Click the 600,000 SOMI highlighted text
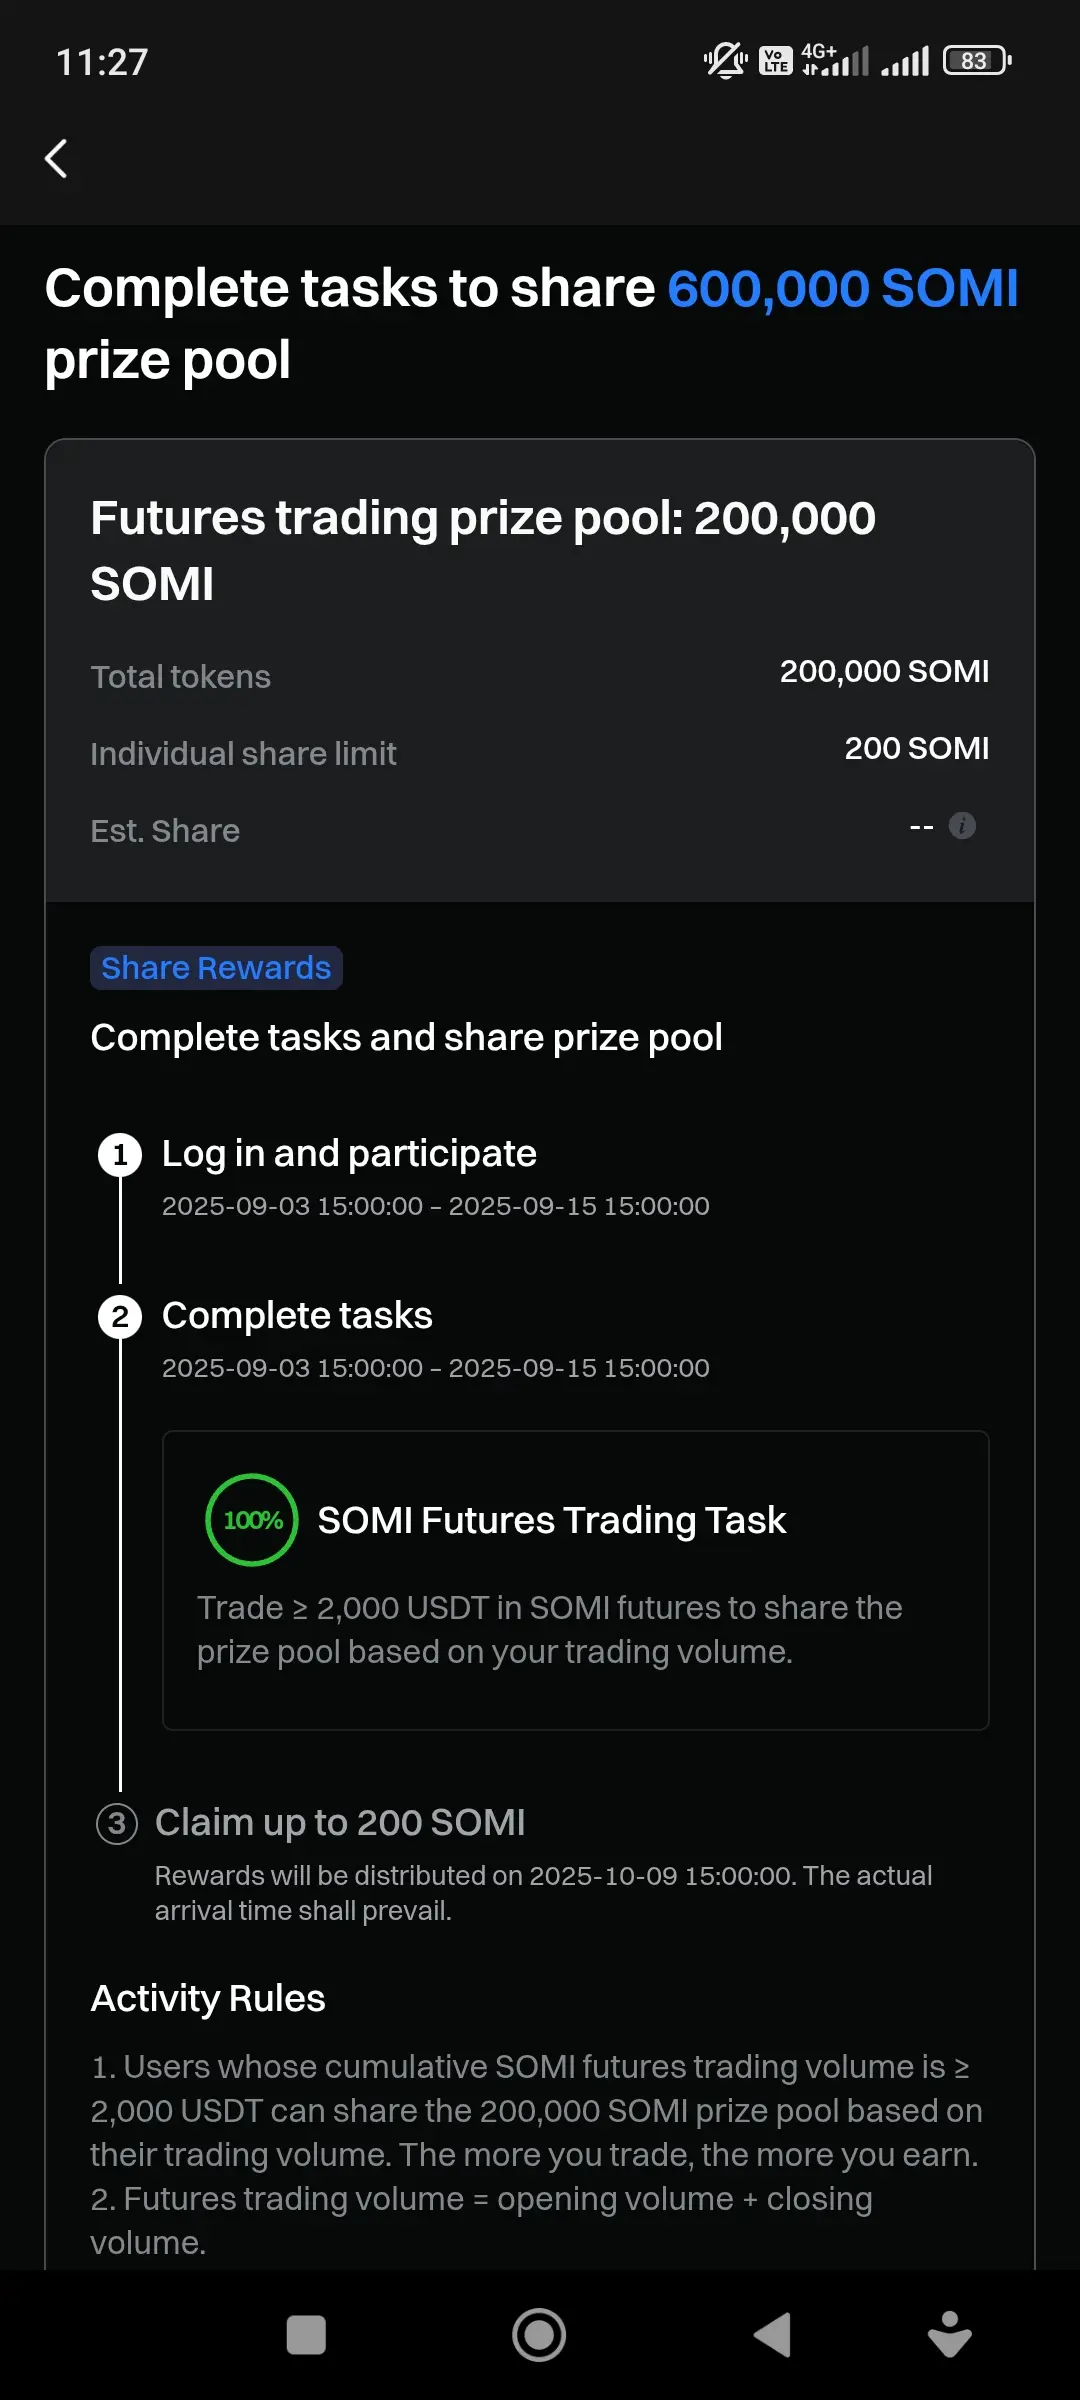The image size is (1080, 2400). [843, 289]
